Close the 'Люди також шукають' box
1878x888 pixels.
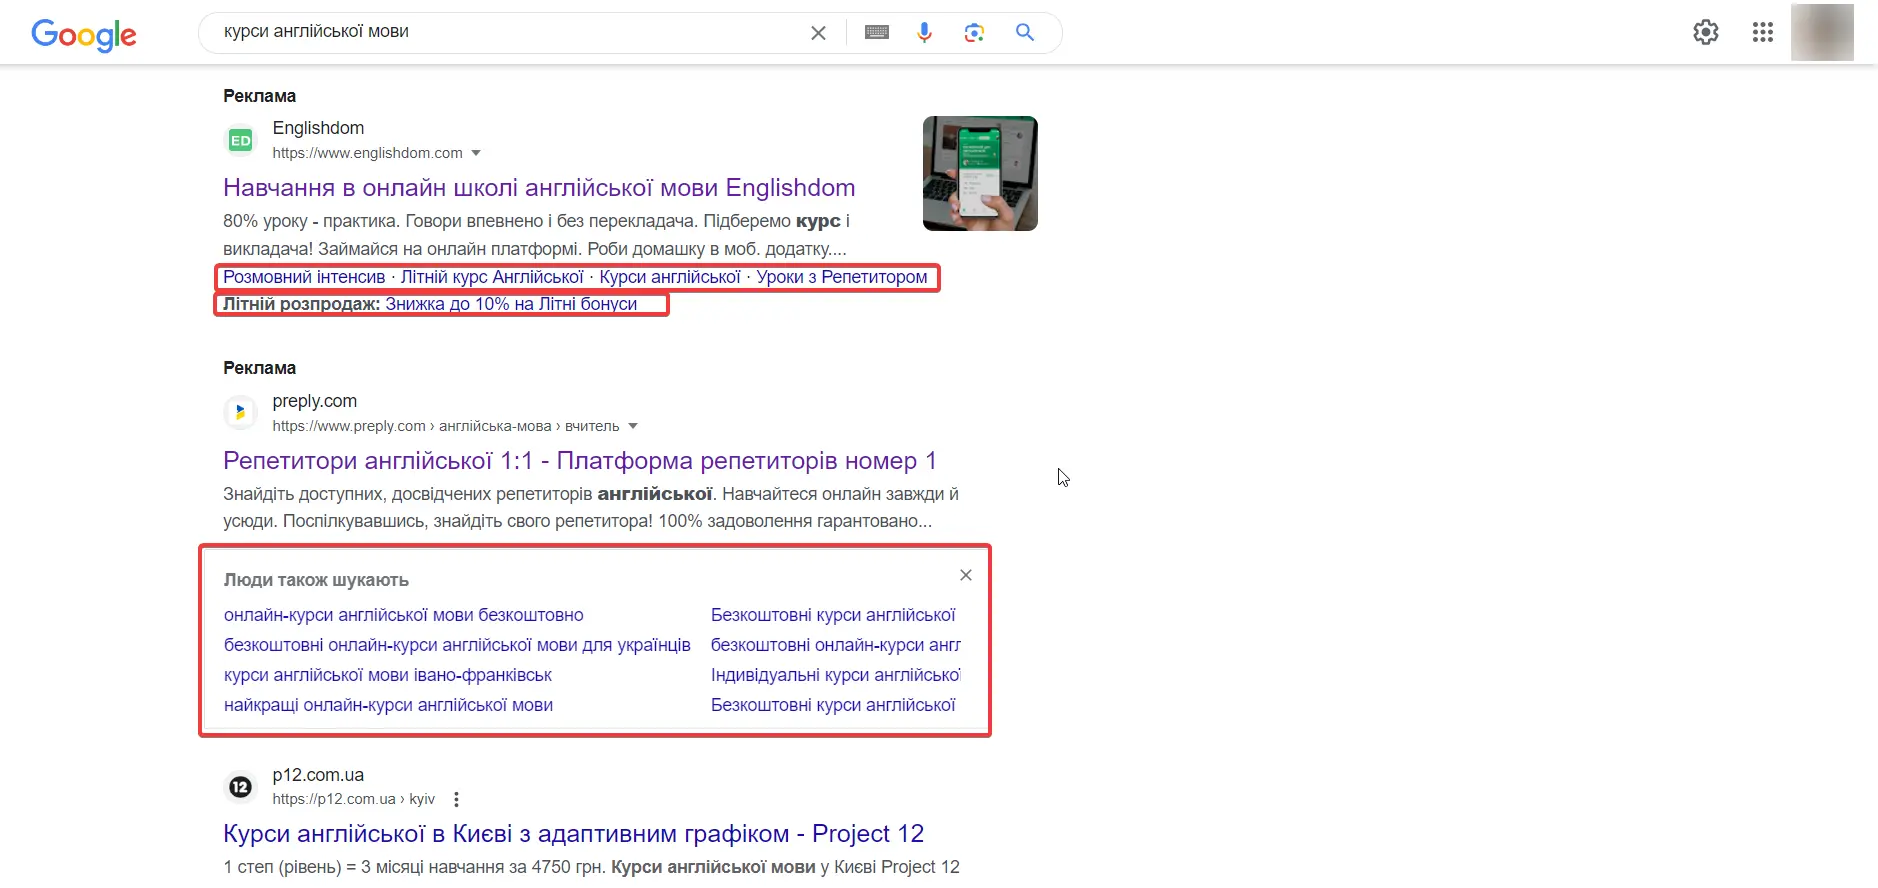(966, 575)
